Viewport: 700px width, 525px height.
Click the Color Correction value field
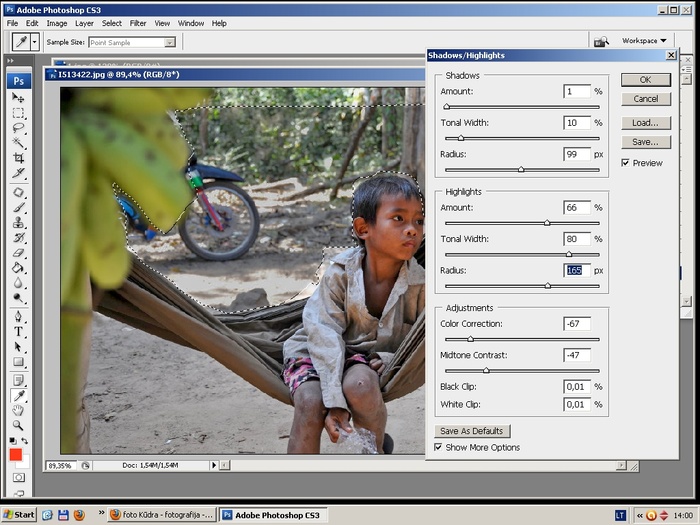pos(577,323)
